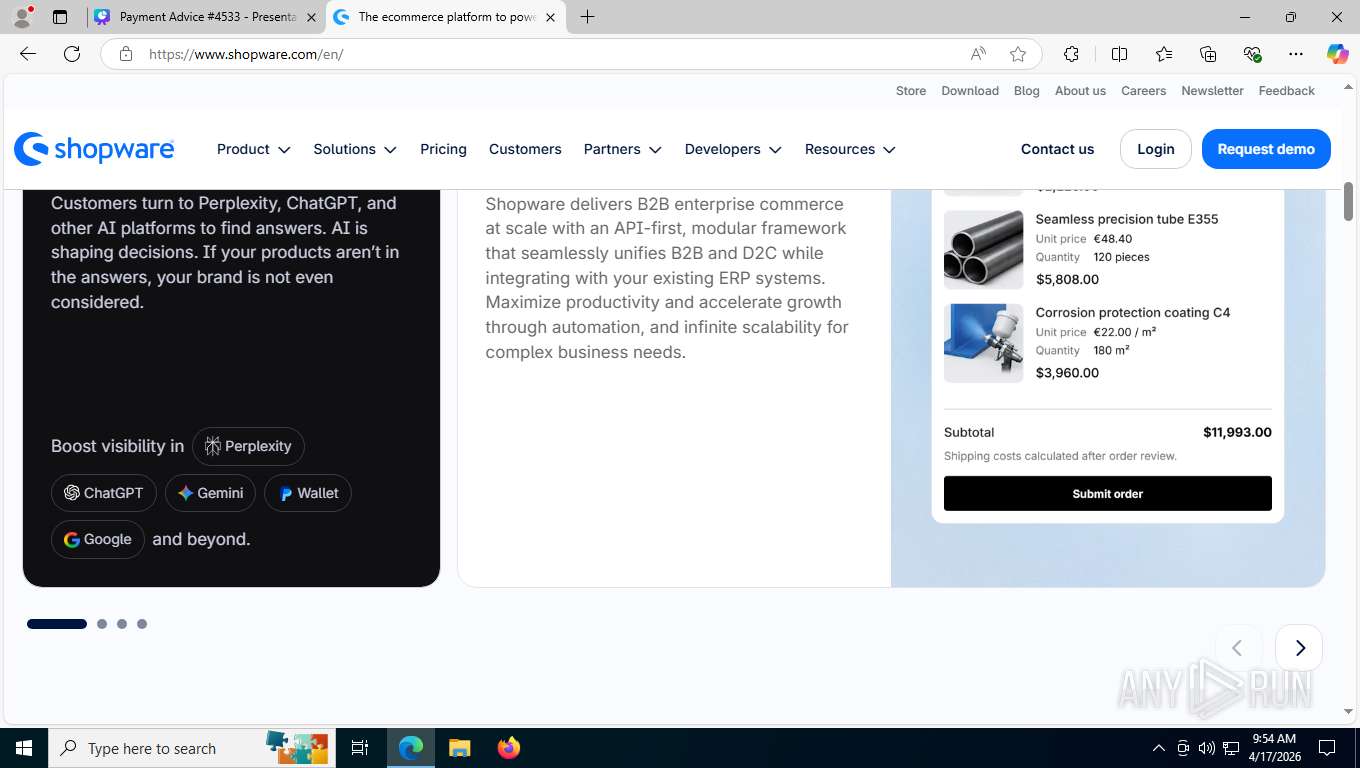Open a new browser tab

pyautogui.click(x=587, y=17)
